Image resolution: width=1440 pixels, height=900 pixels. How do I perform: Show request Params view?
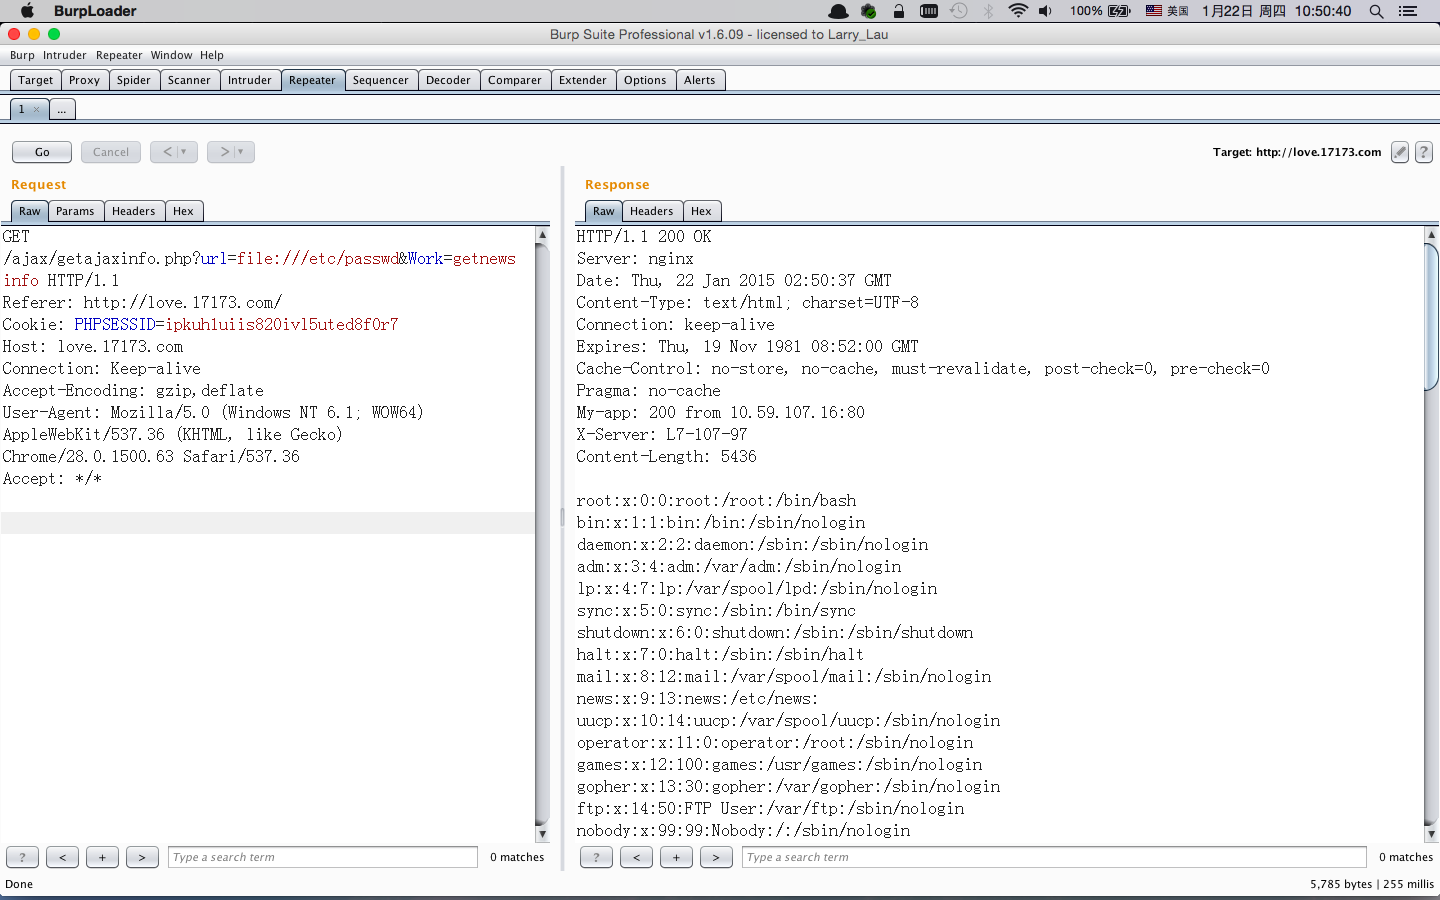point(75,211)
